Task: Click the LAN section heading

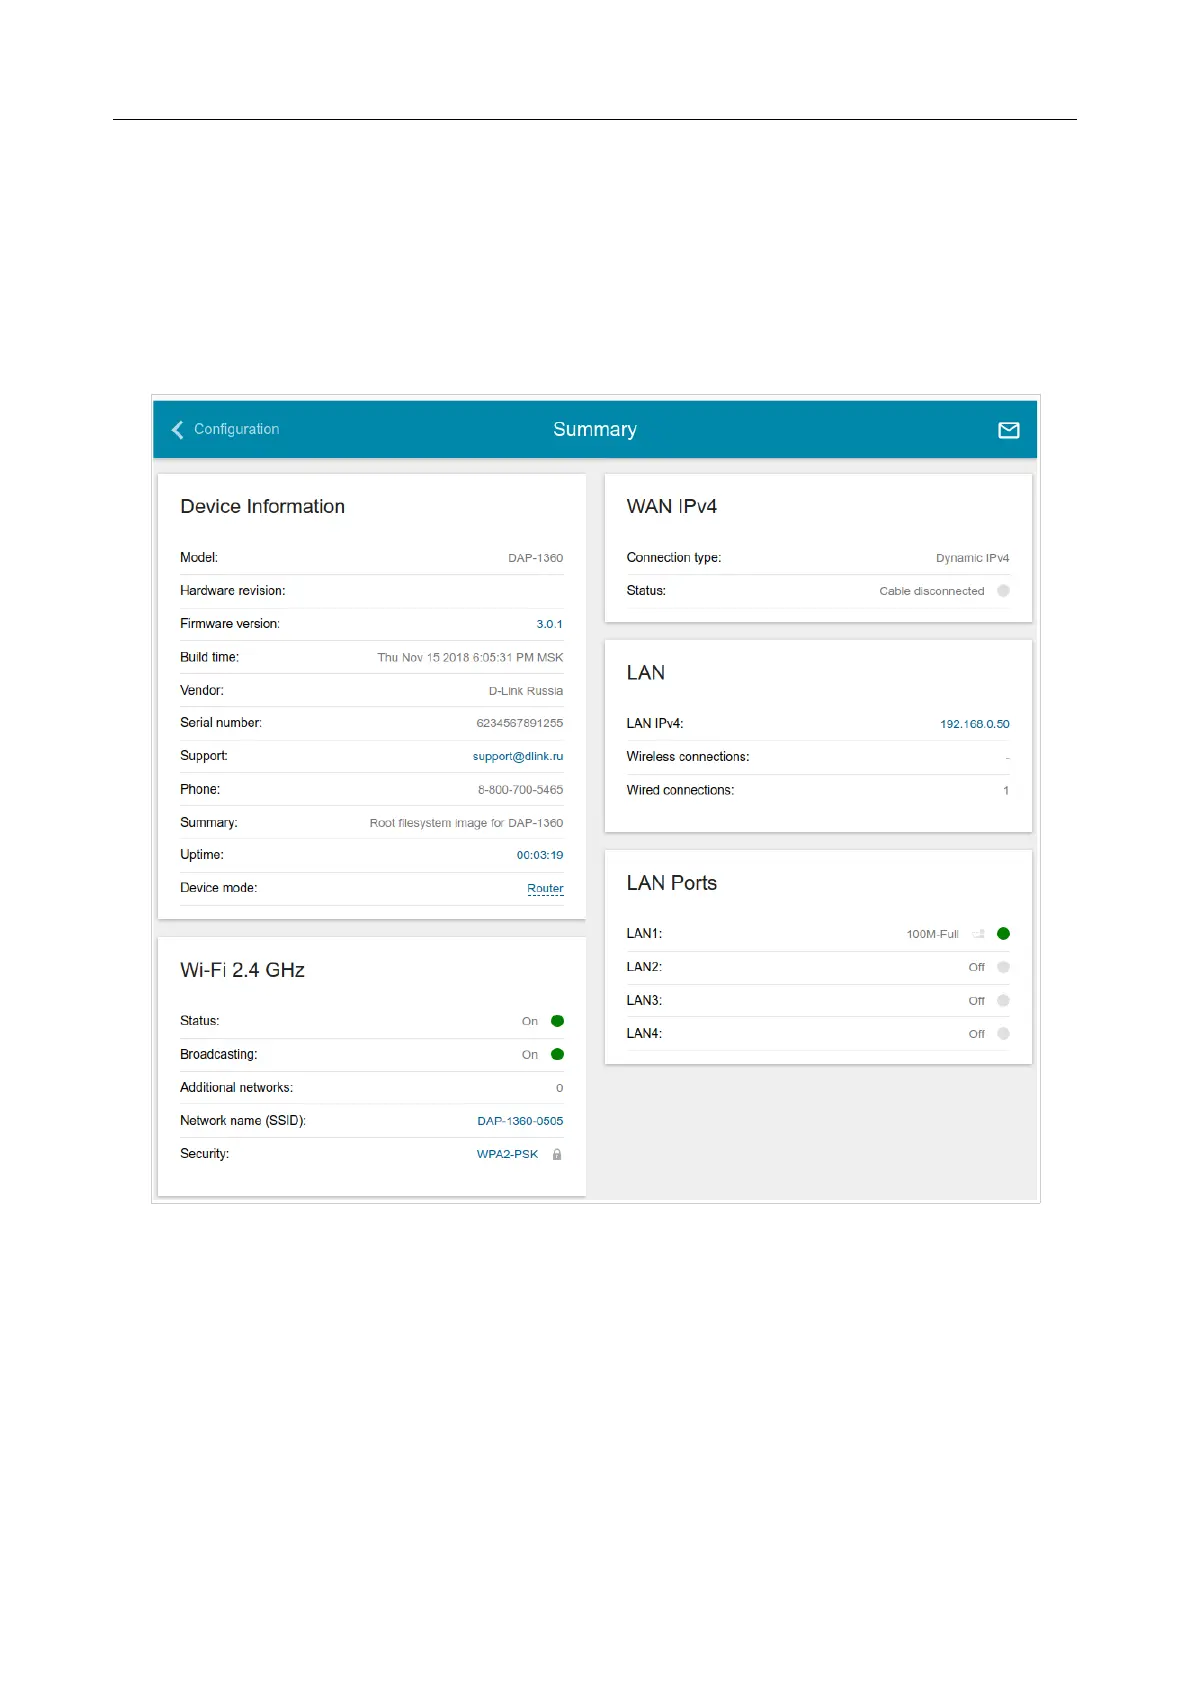Action: tap(646, 673)
